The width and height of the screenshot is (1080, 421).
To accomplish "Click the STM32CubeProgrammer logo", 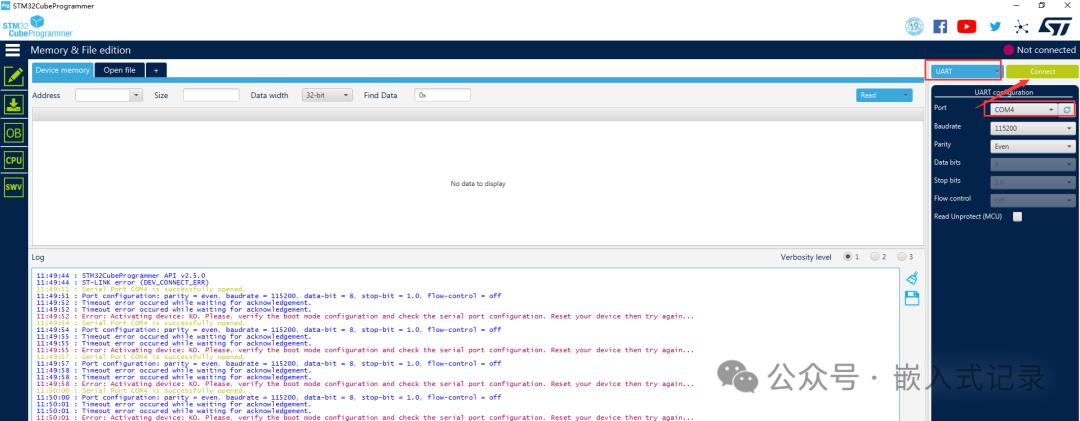I will (x=37, y=27).
